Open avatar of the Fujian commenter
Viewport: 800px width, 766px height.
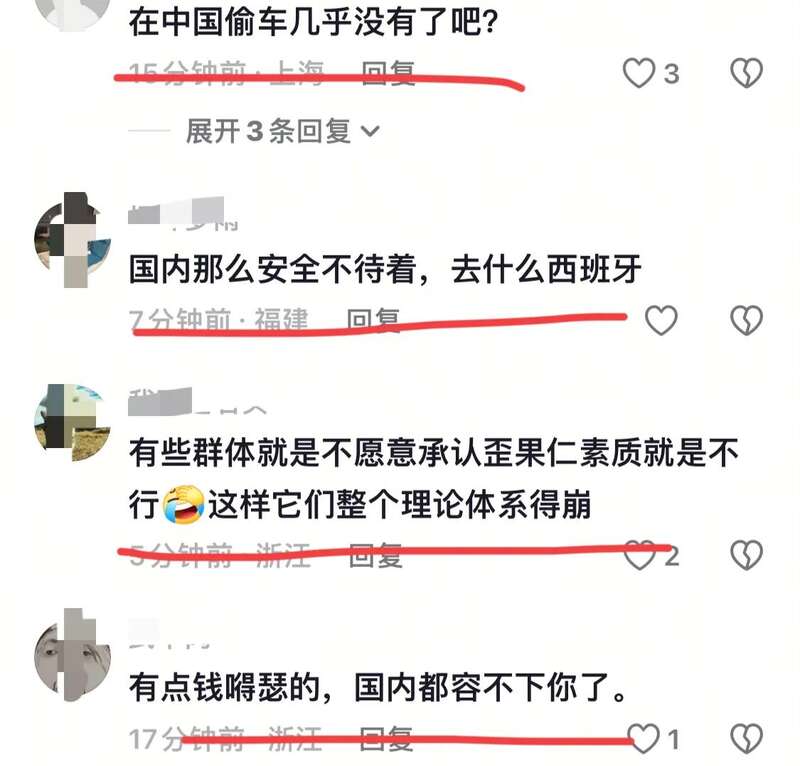tap(72, 240)
